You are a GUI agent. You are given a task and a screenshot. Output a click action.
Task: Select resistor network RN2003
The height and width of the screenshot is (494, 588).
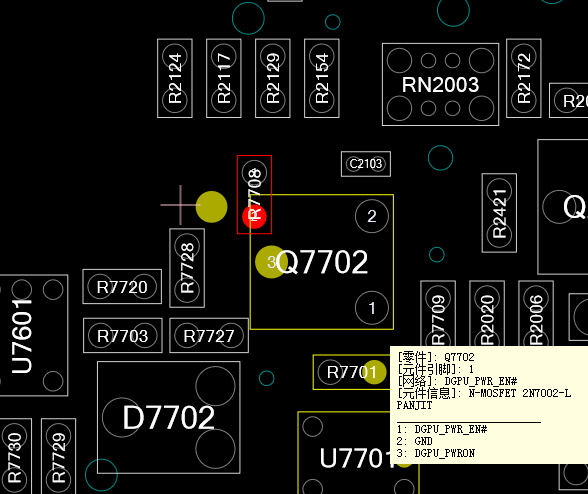(x=440, y=84)
